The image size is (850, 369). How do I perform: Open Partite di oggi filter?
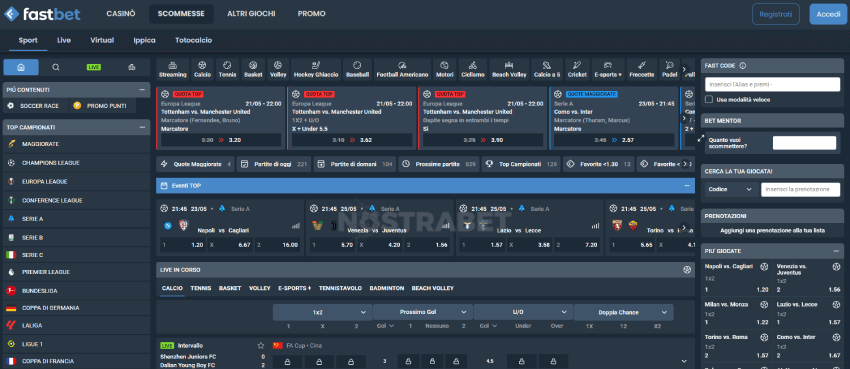pos(274,164)
